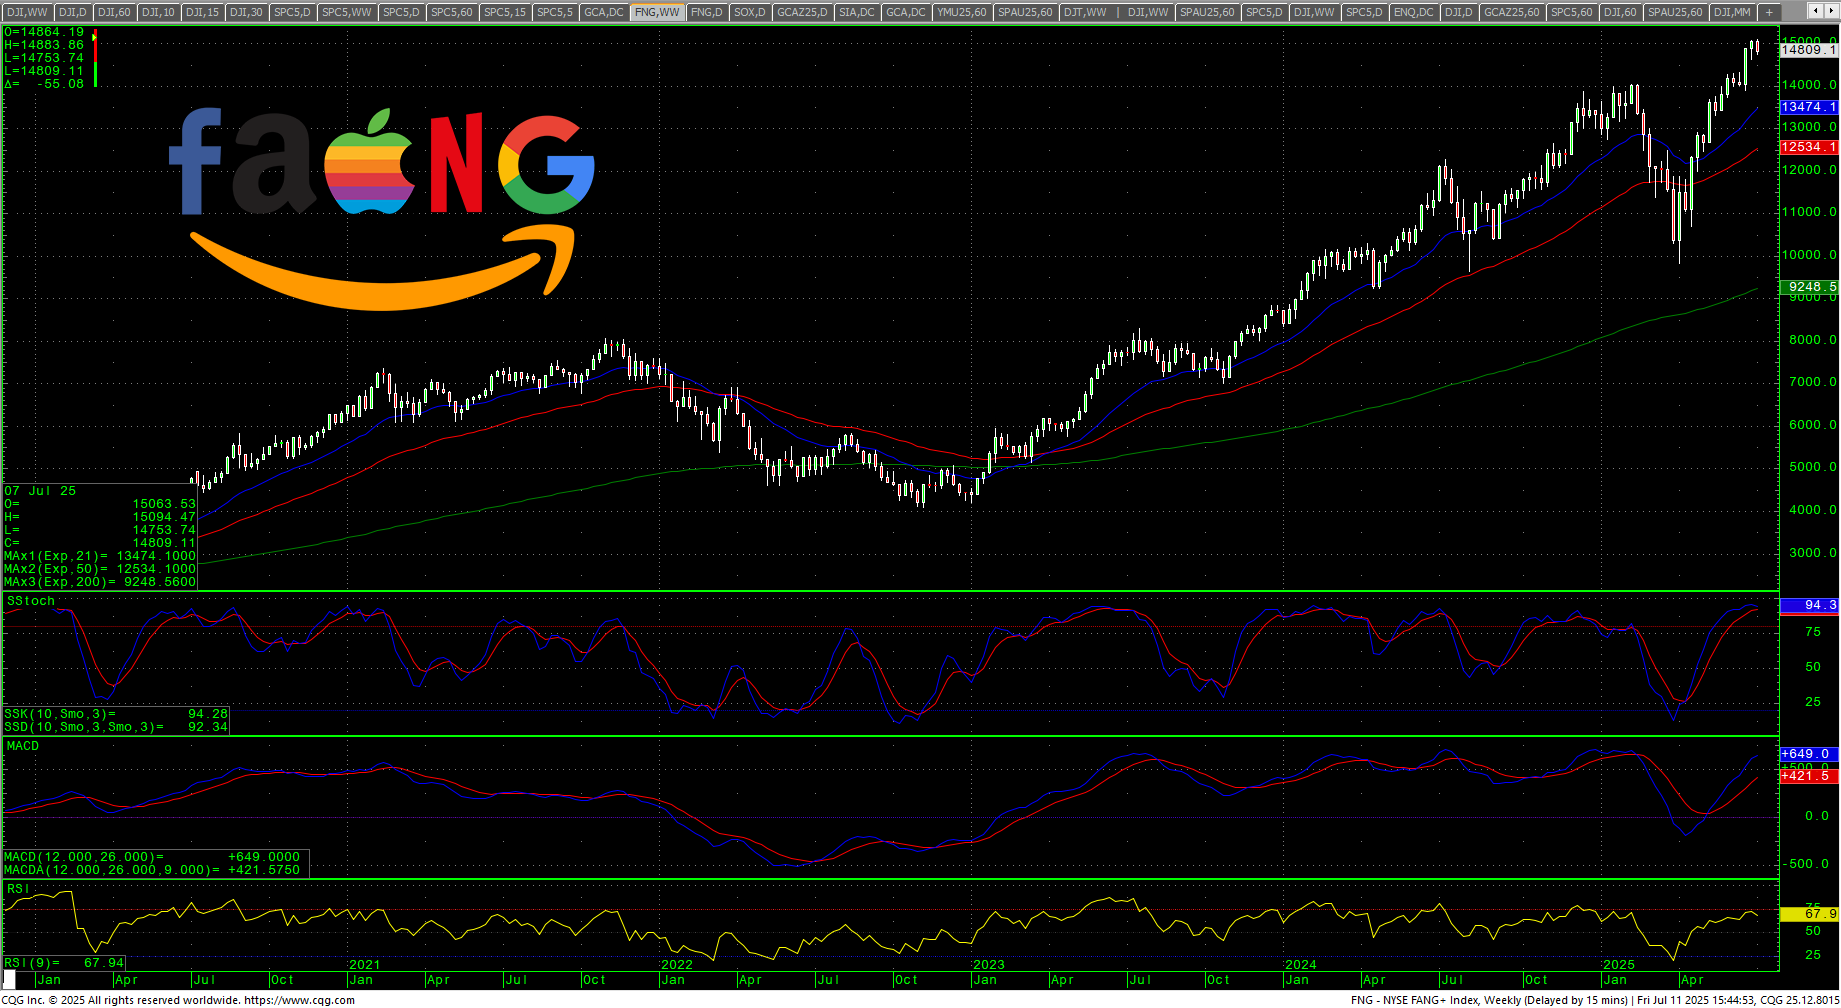Switch to the DJI,10 tab

pyautogui.click(x=158, y=12)
